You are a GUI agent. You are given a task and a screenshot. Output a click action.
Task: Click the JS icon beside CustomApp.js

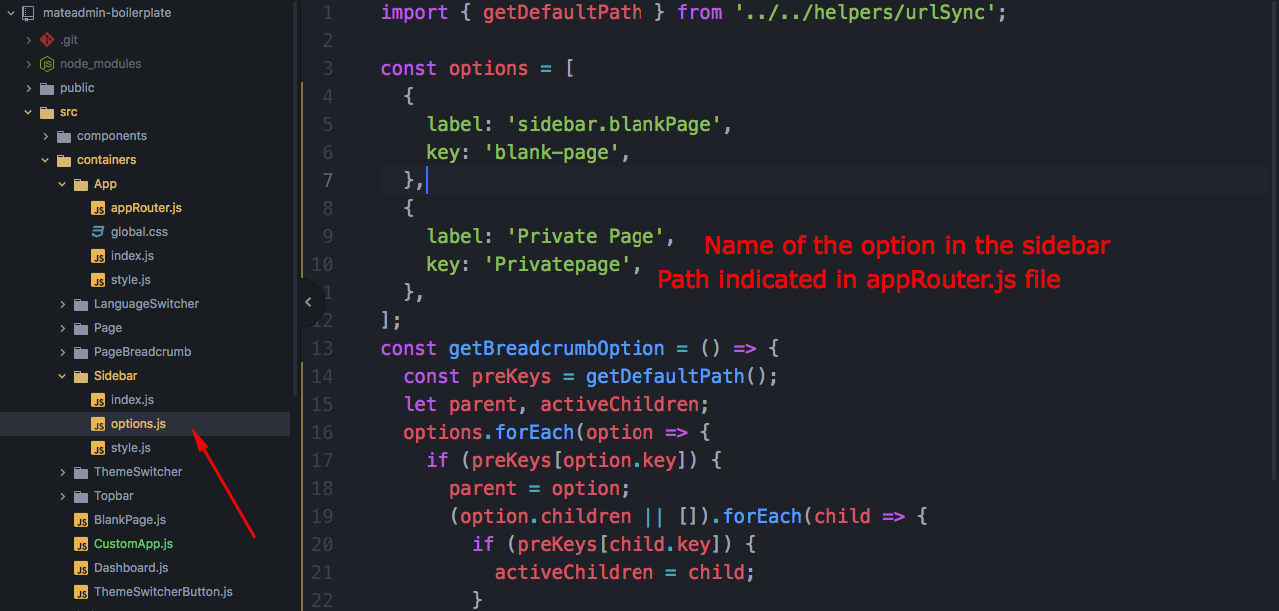point(81,544)
